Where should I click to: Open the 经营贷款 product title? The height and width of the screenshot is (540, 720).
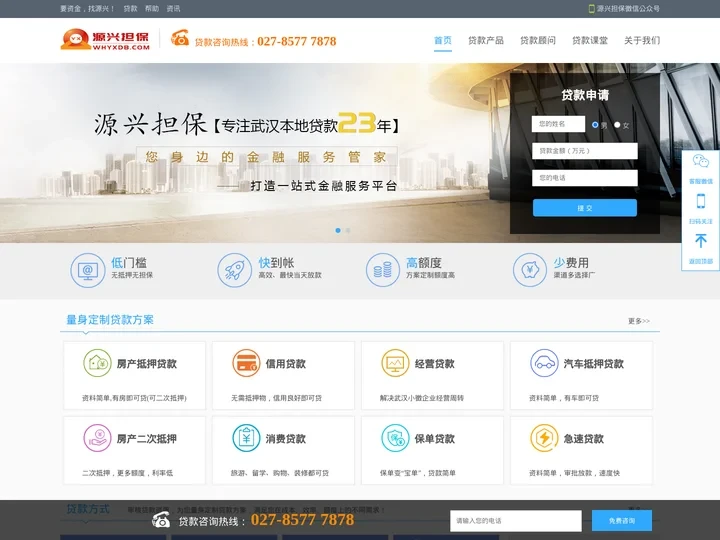click(x=434, y=364)
